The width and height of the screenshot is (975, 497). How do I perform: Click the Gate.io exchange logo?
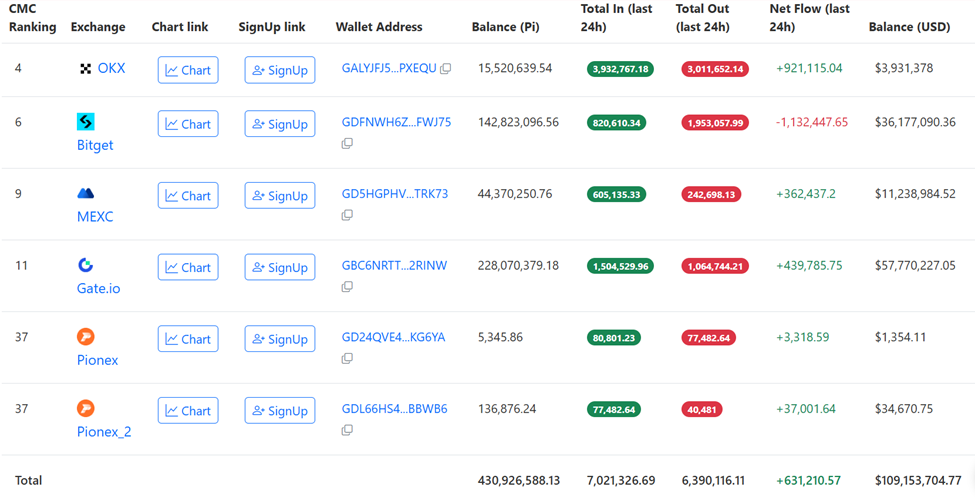86,265
